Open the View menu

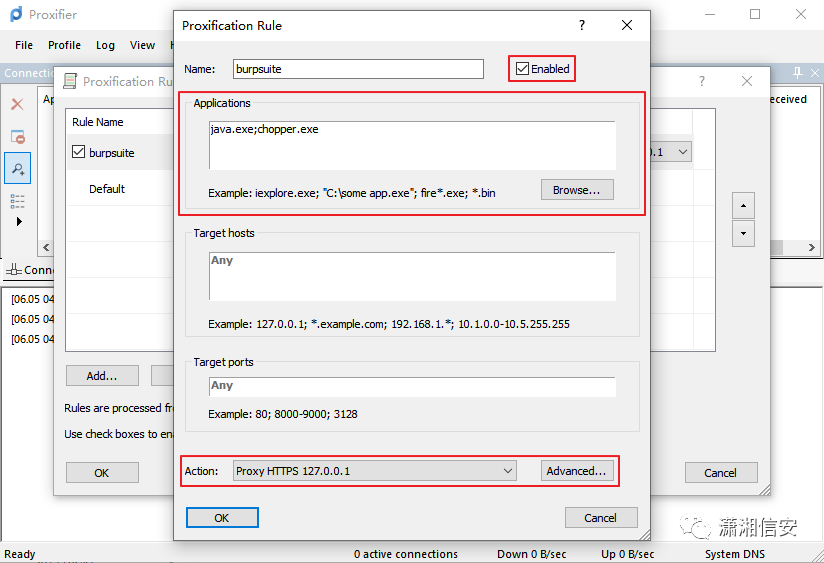coord(142,45)
